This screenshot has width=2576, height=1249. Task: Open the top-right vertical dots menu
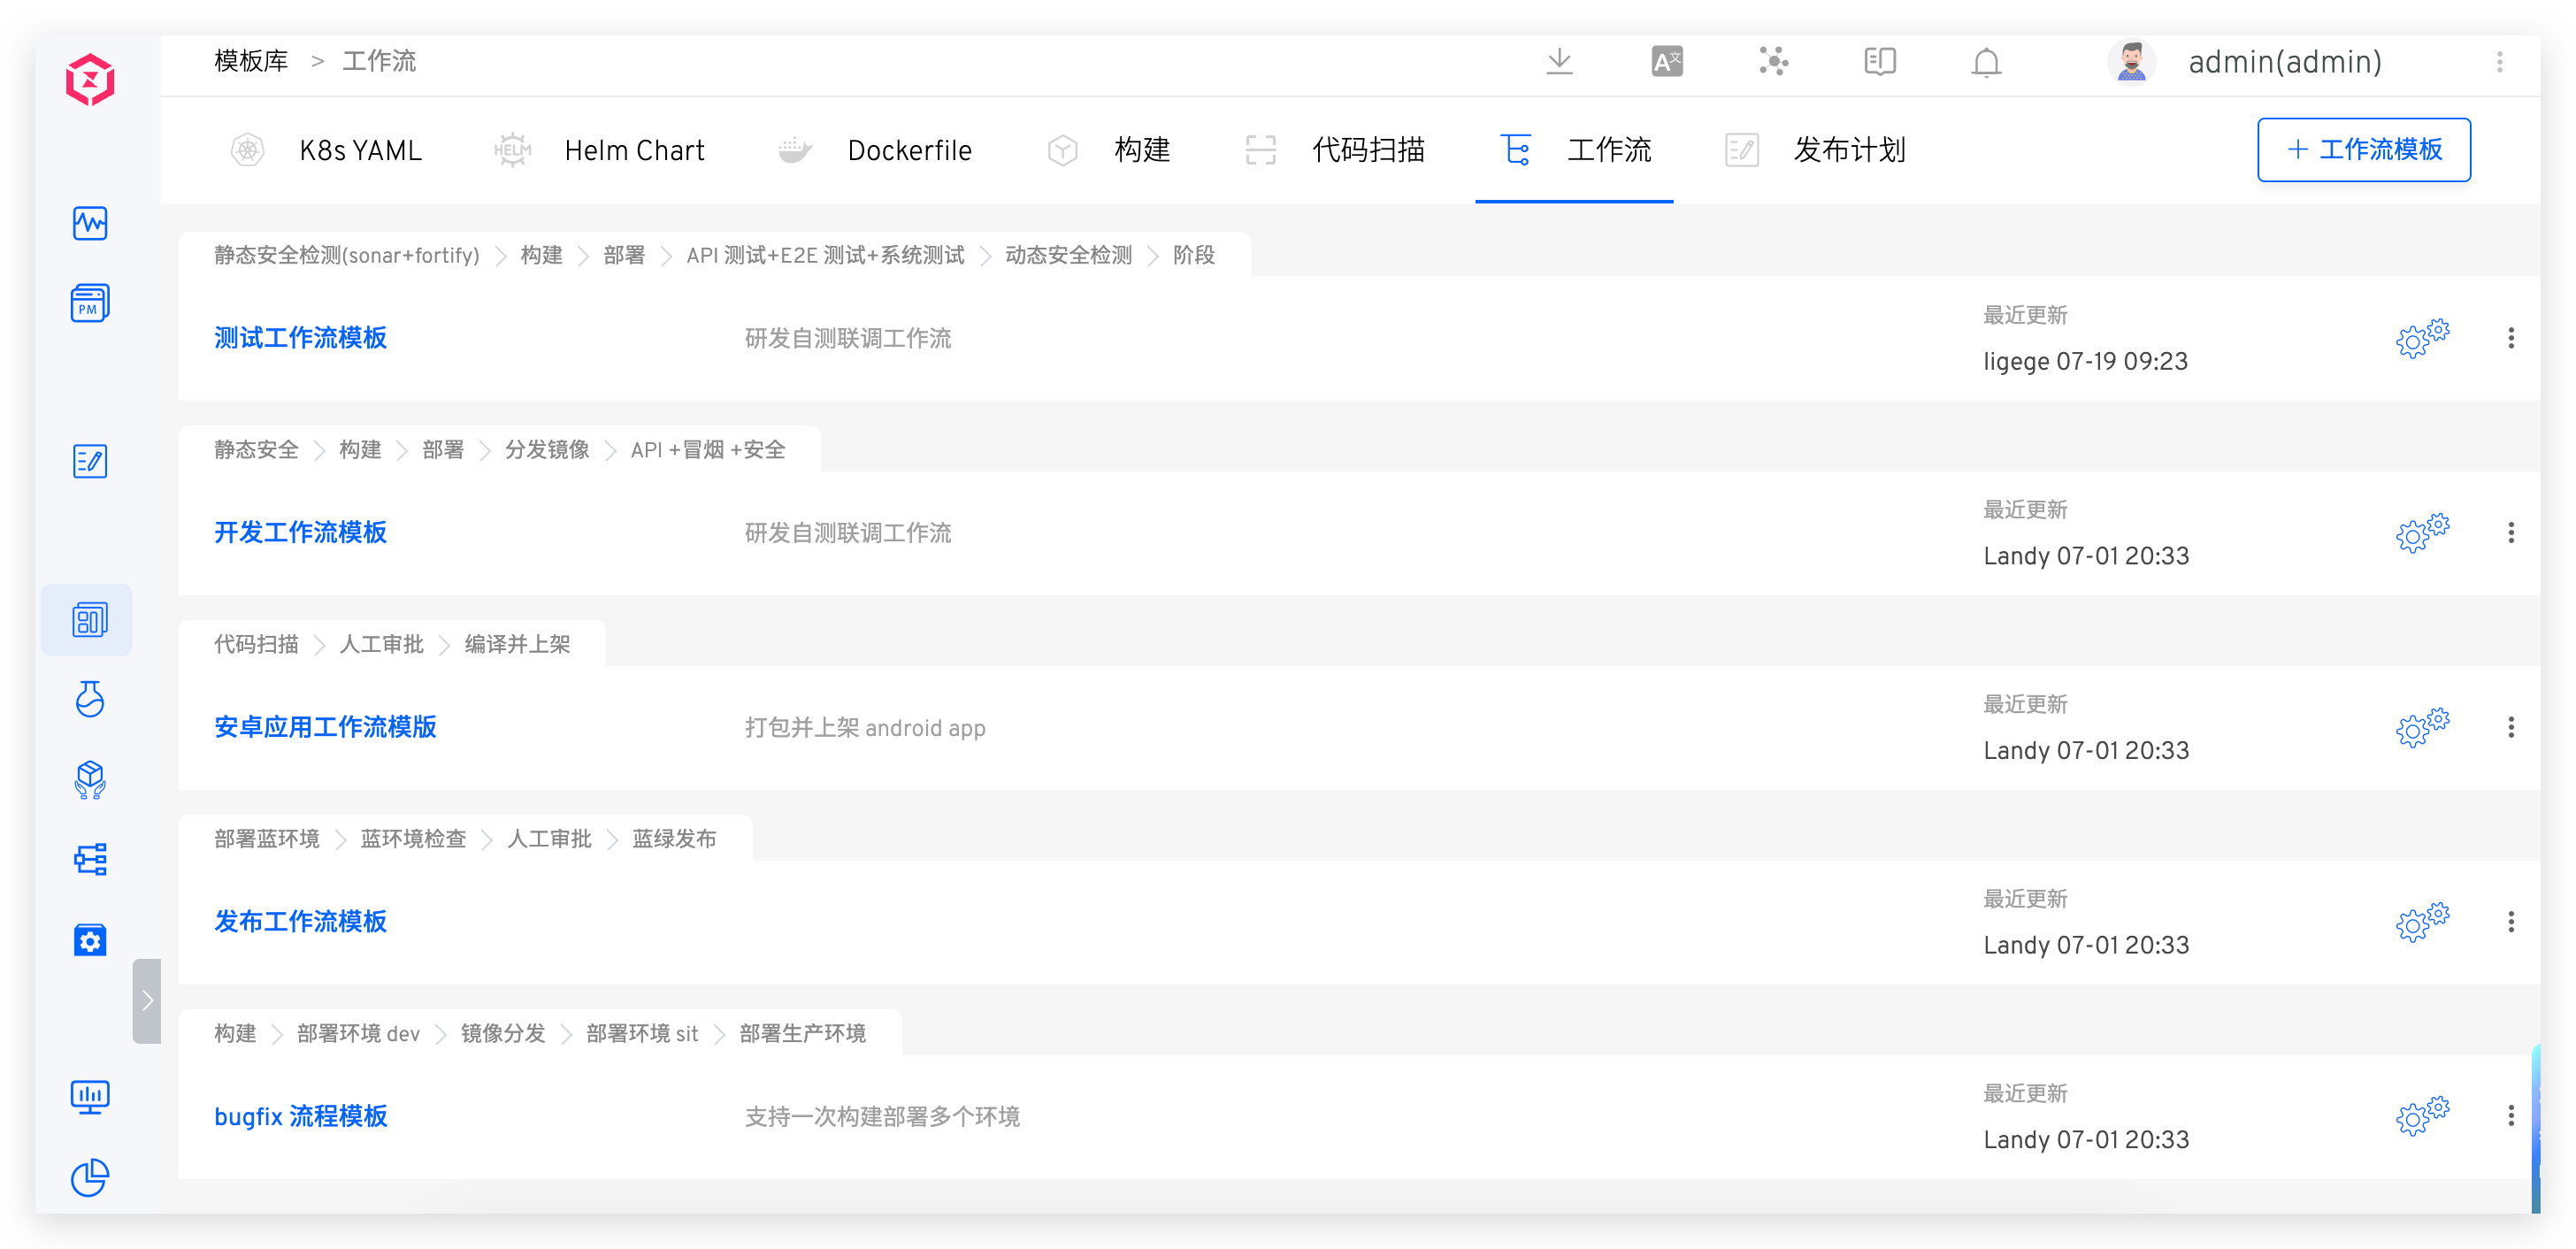point(2499,62)
